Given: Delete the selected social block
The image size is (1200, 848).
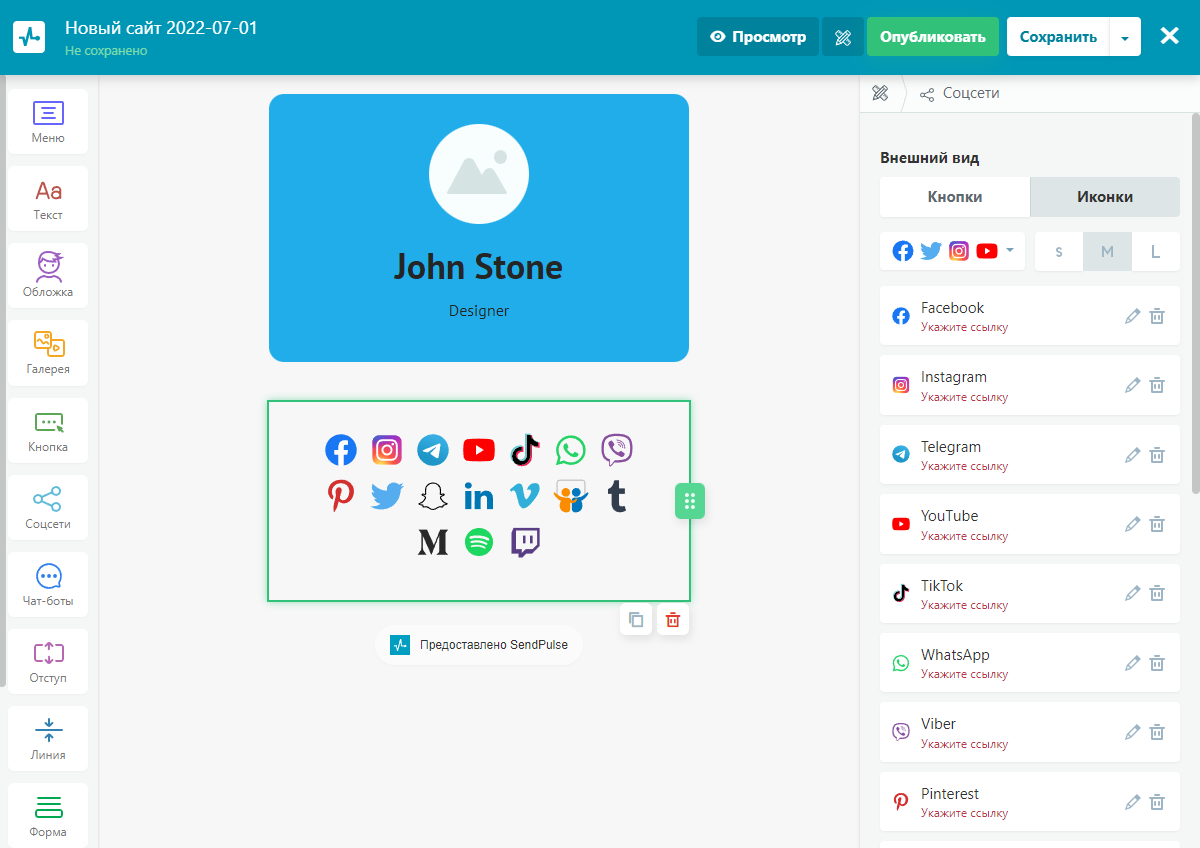Looking at the screenshot, I should [x=673, y=619].
